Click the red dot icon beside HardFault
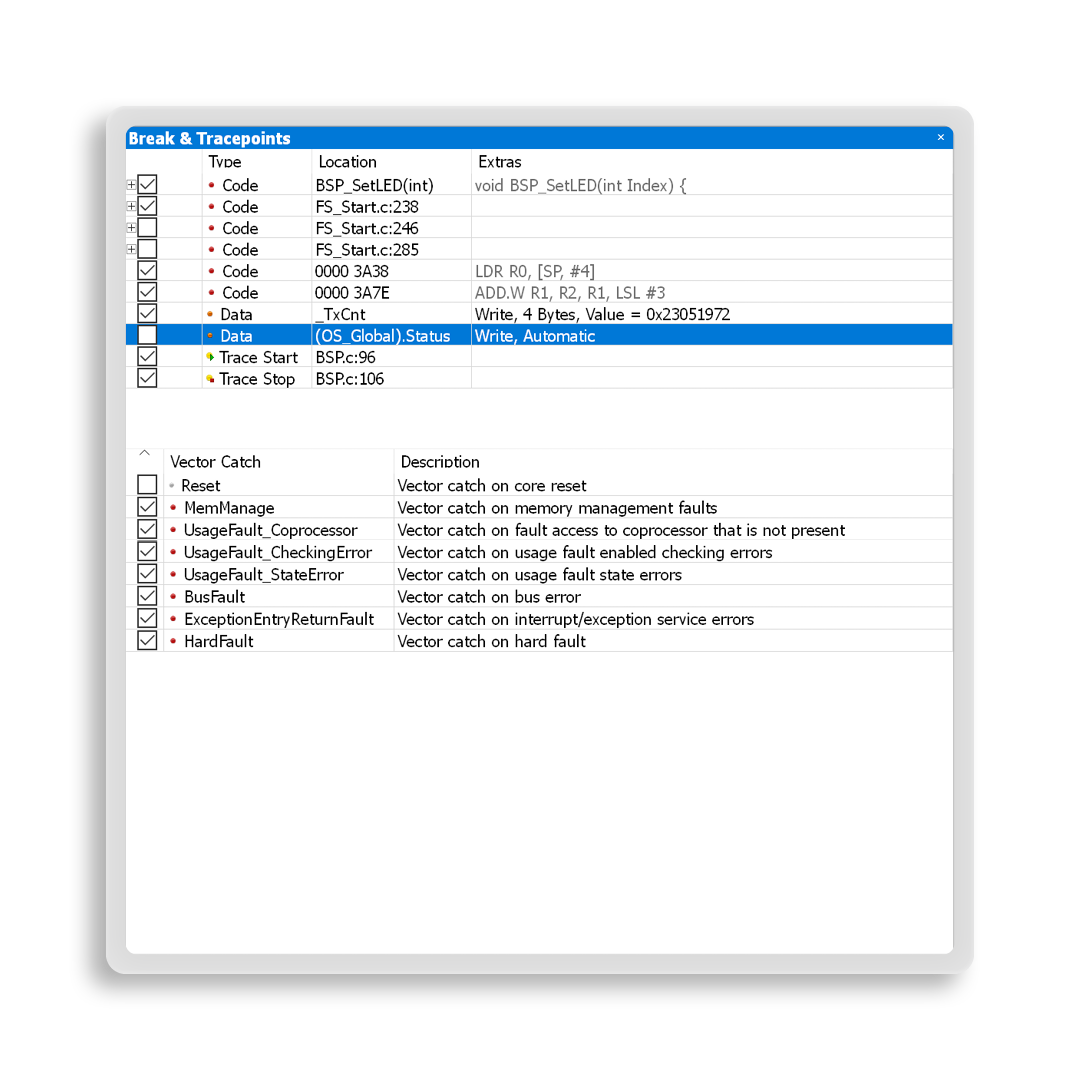This screenshot has width=1080, height=1080. coord(173,641)
